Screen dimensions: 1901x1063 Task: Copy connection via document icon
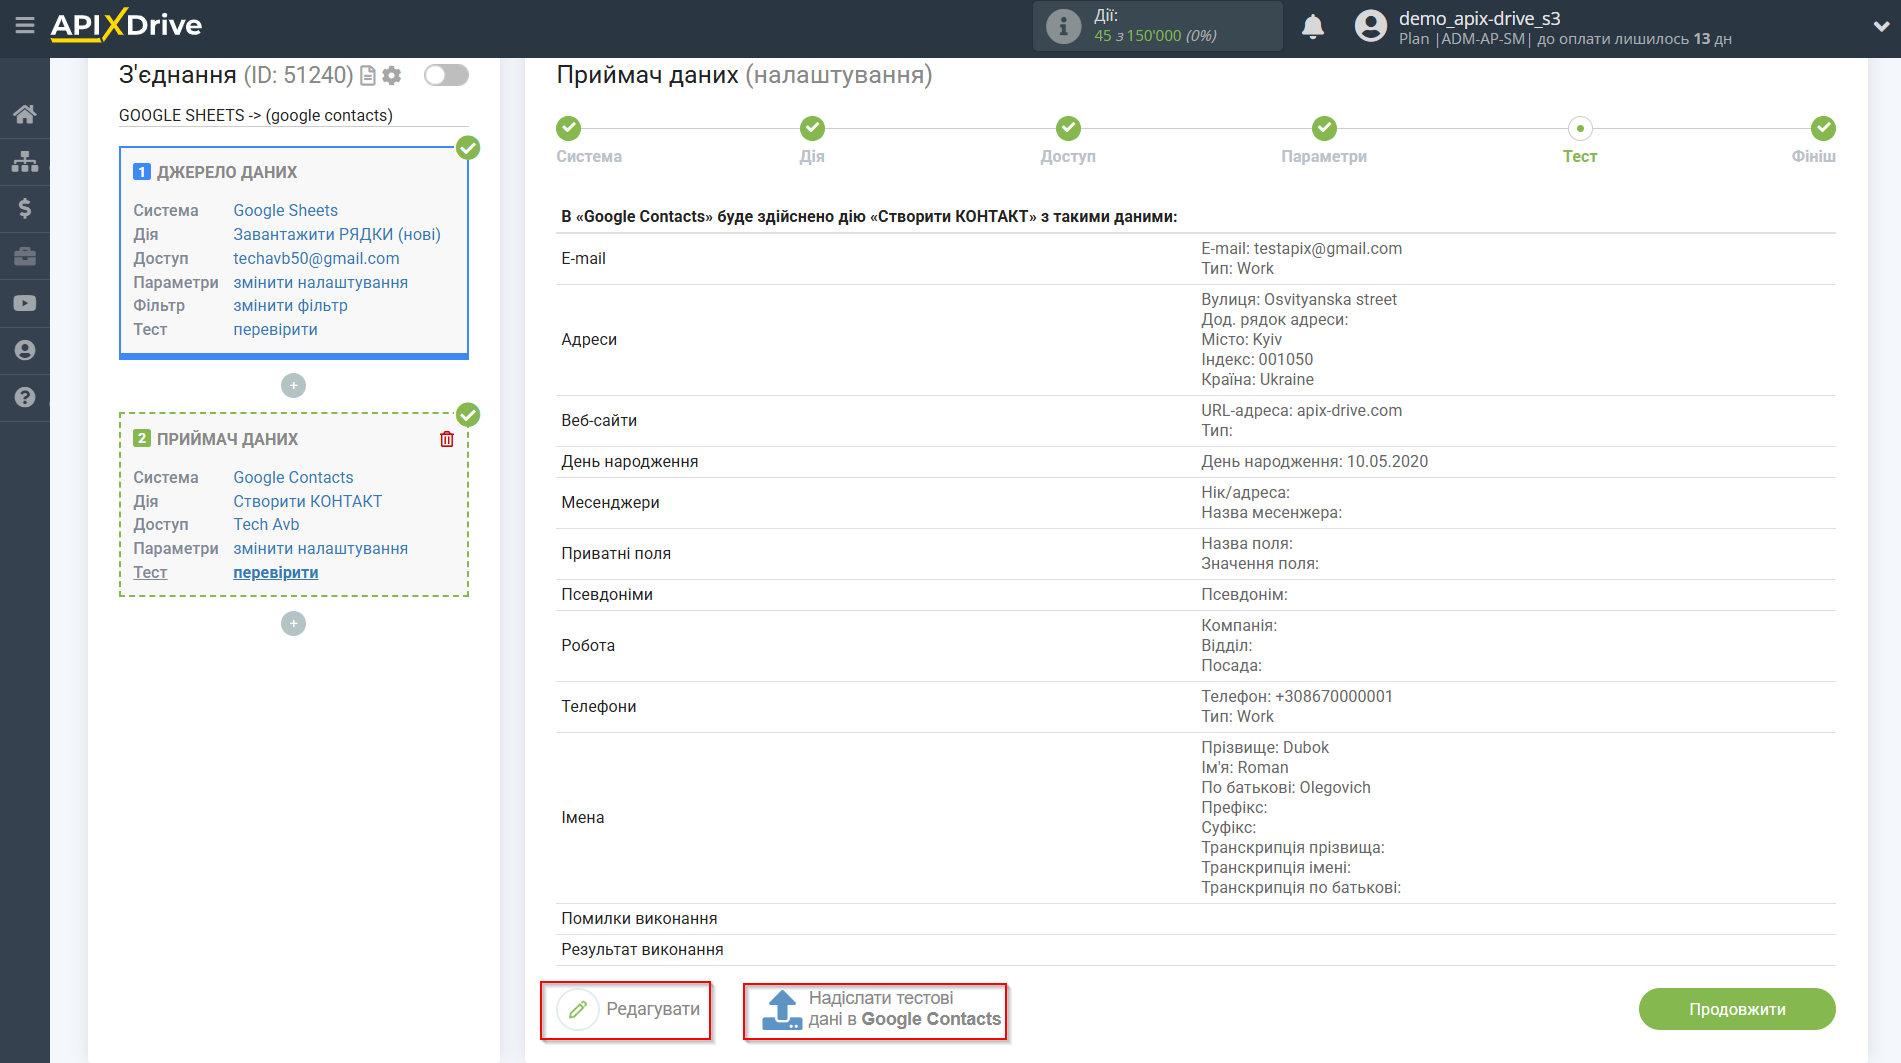tap(368, 75)
